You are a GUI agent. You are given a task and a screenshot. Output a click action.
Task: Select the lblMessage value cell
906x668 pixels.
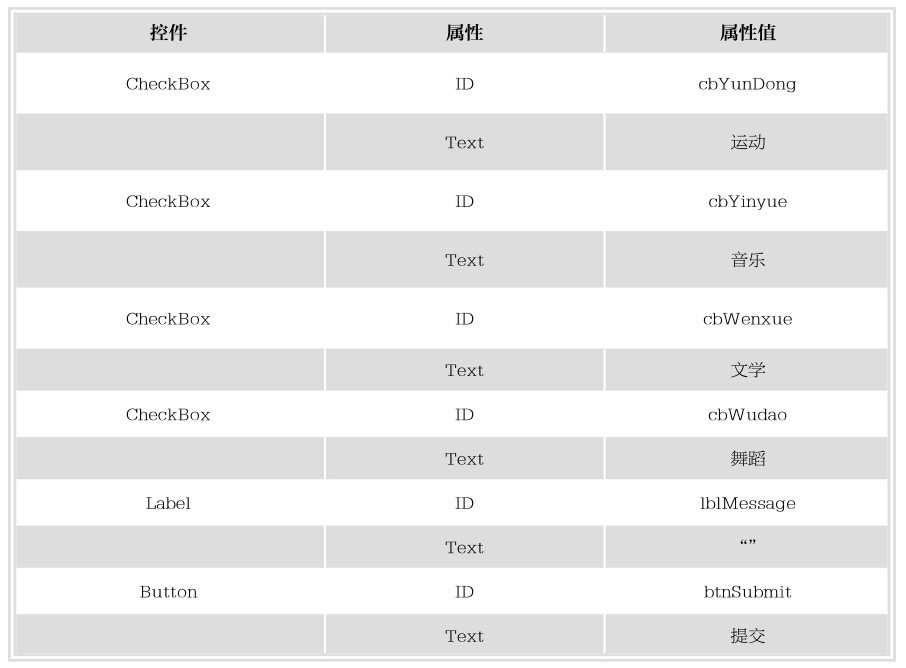[x=747, y=503]
